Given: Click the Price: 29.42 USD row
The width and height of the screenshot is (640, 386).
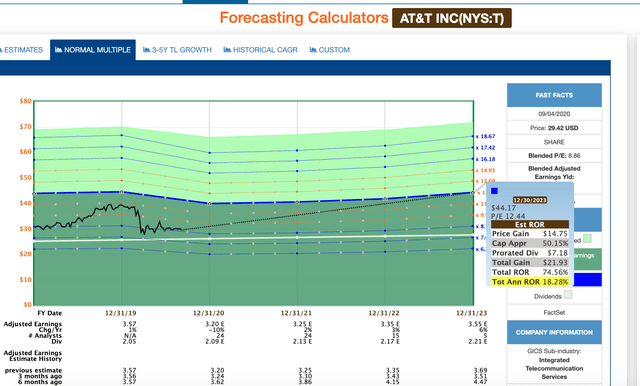Looking at the screenshot, I should coord(554,128).
